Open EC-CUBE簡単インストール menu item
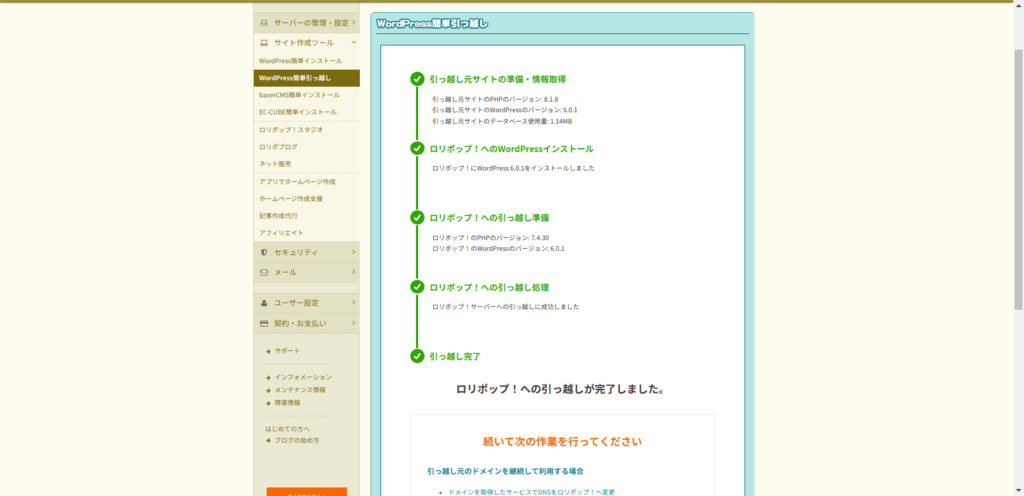 (306, 112)
